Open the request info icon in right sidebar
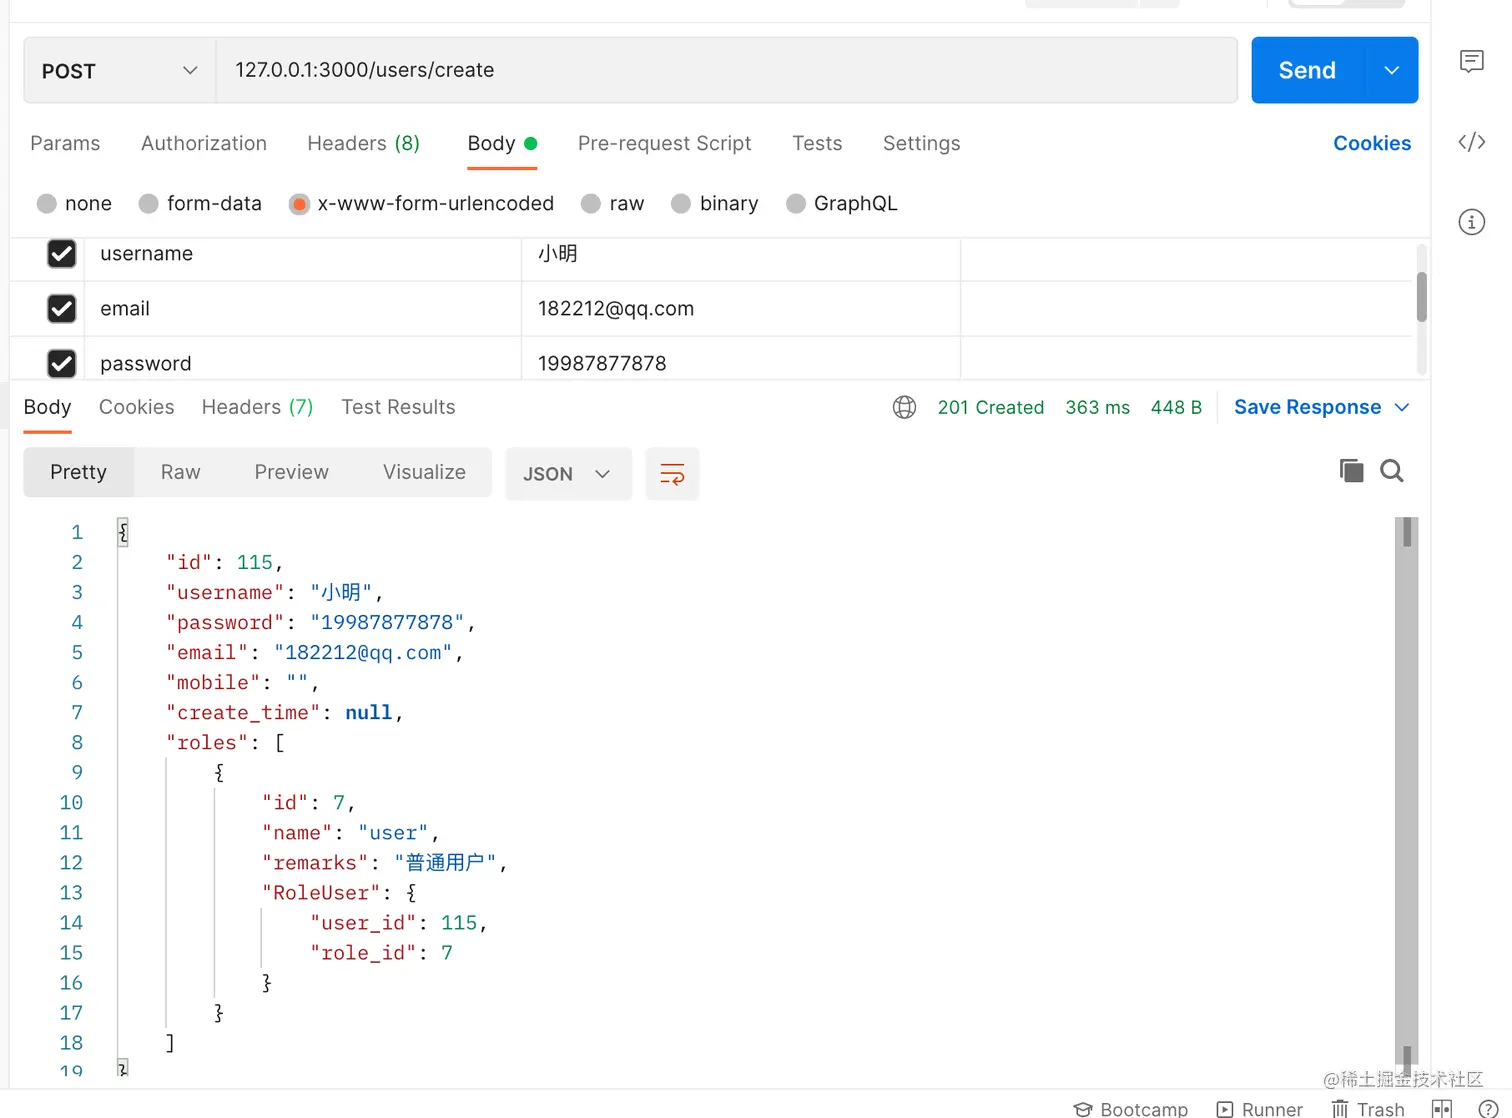 click(1471, 222)
